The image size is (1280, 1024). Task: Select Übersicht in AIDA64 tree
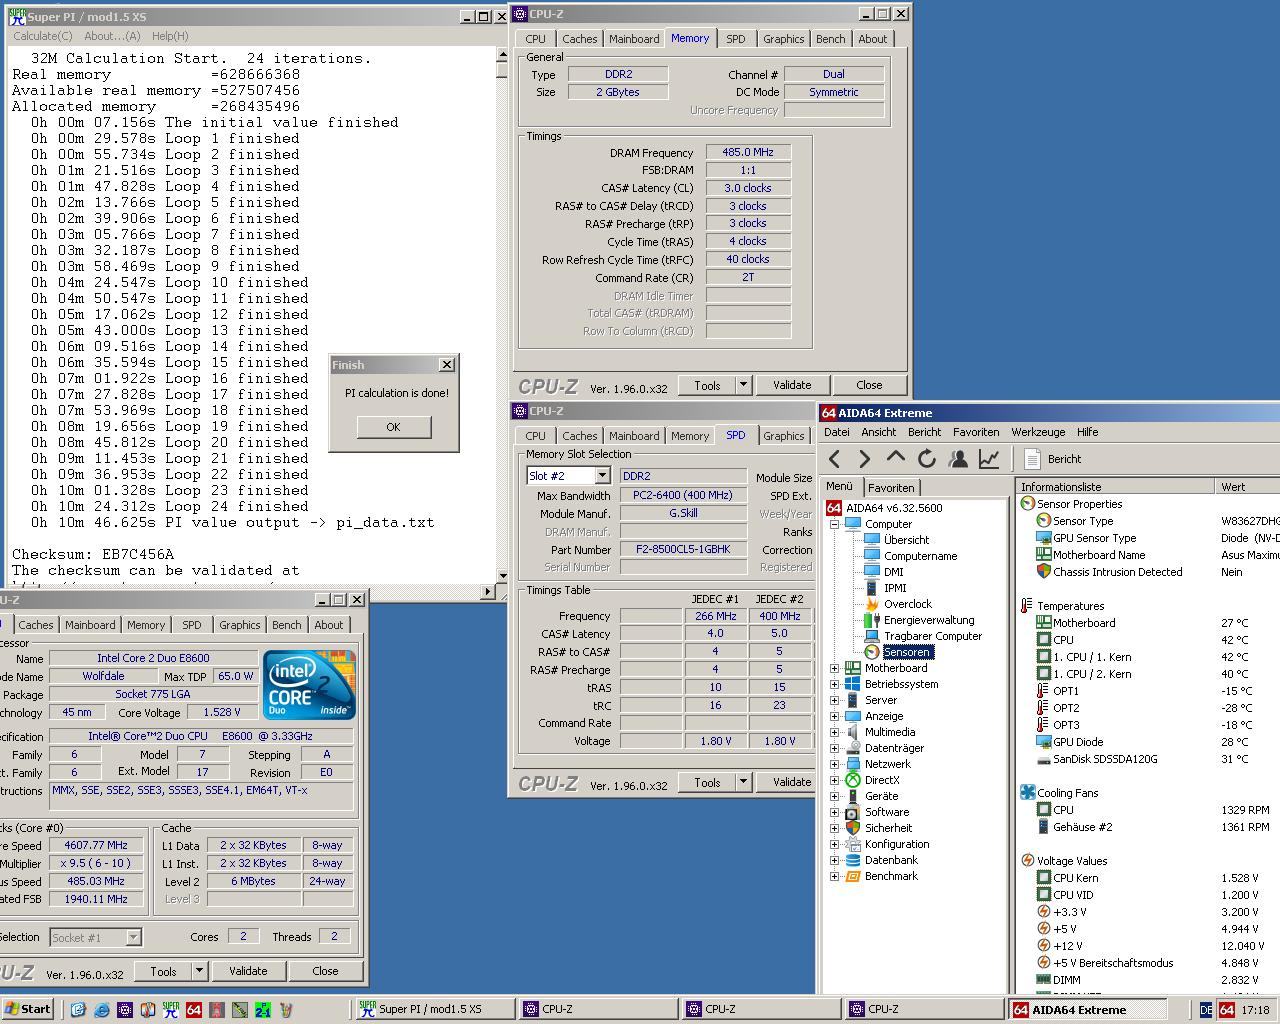click(906, 540)
